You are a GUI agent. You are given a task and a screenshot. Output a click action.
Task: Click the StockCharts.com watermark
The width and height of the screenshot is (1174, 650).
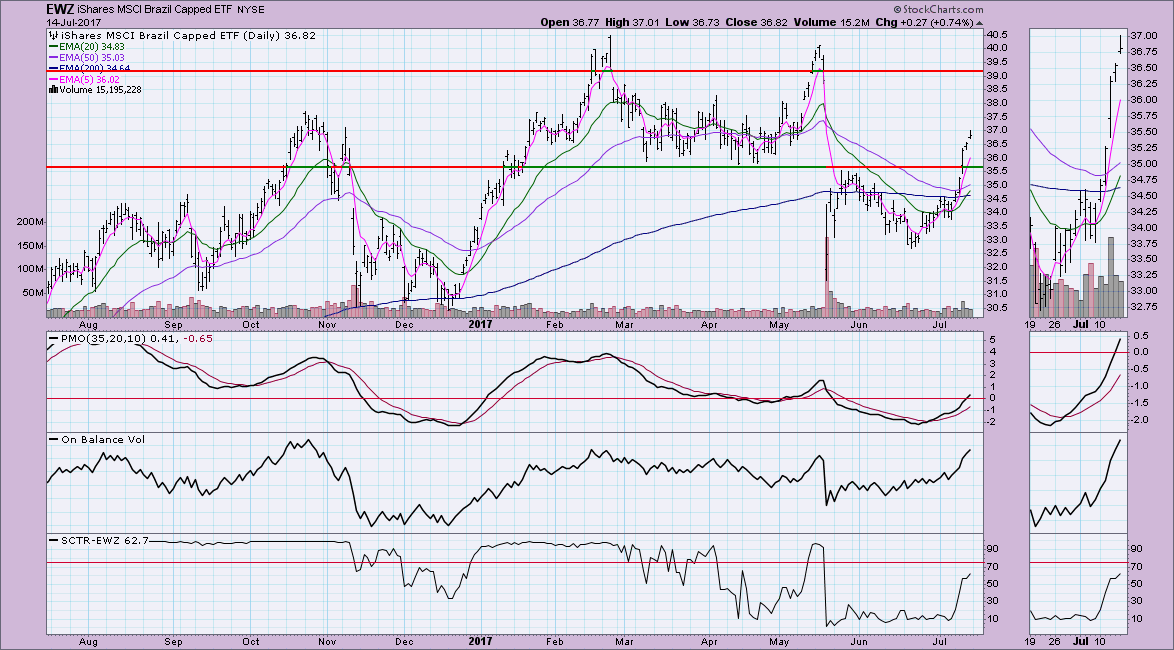pos(1126,9)
